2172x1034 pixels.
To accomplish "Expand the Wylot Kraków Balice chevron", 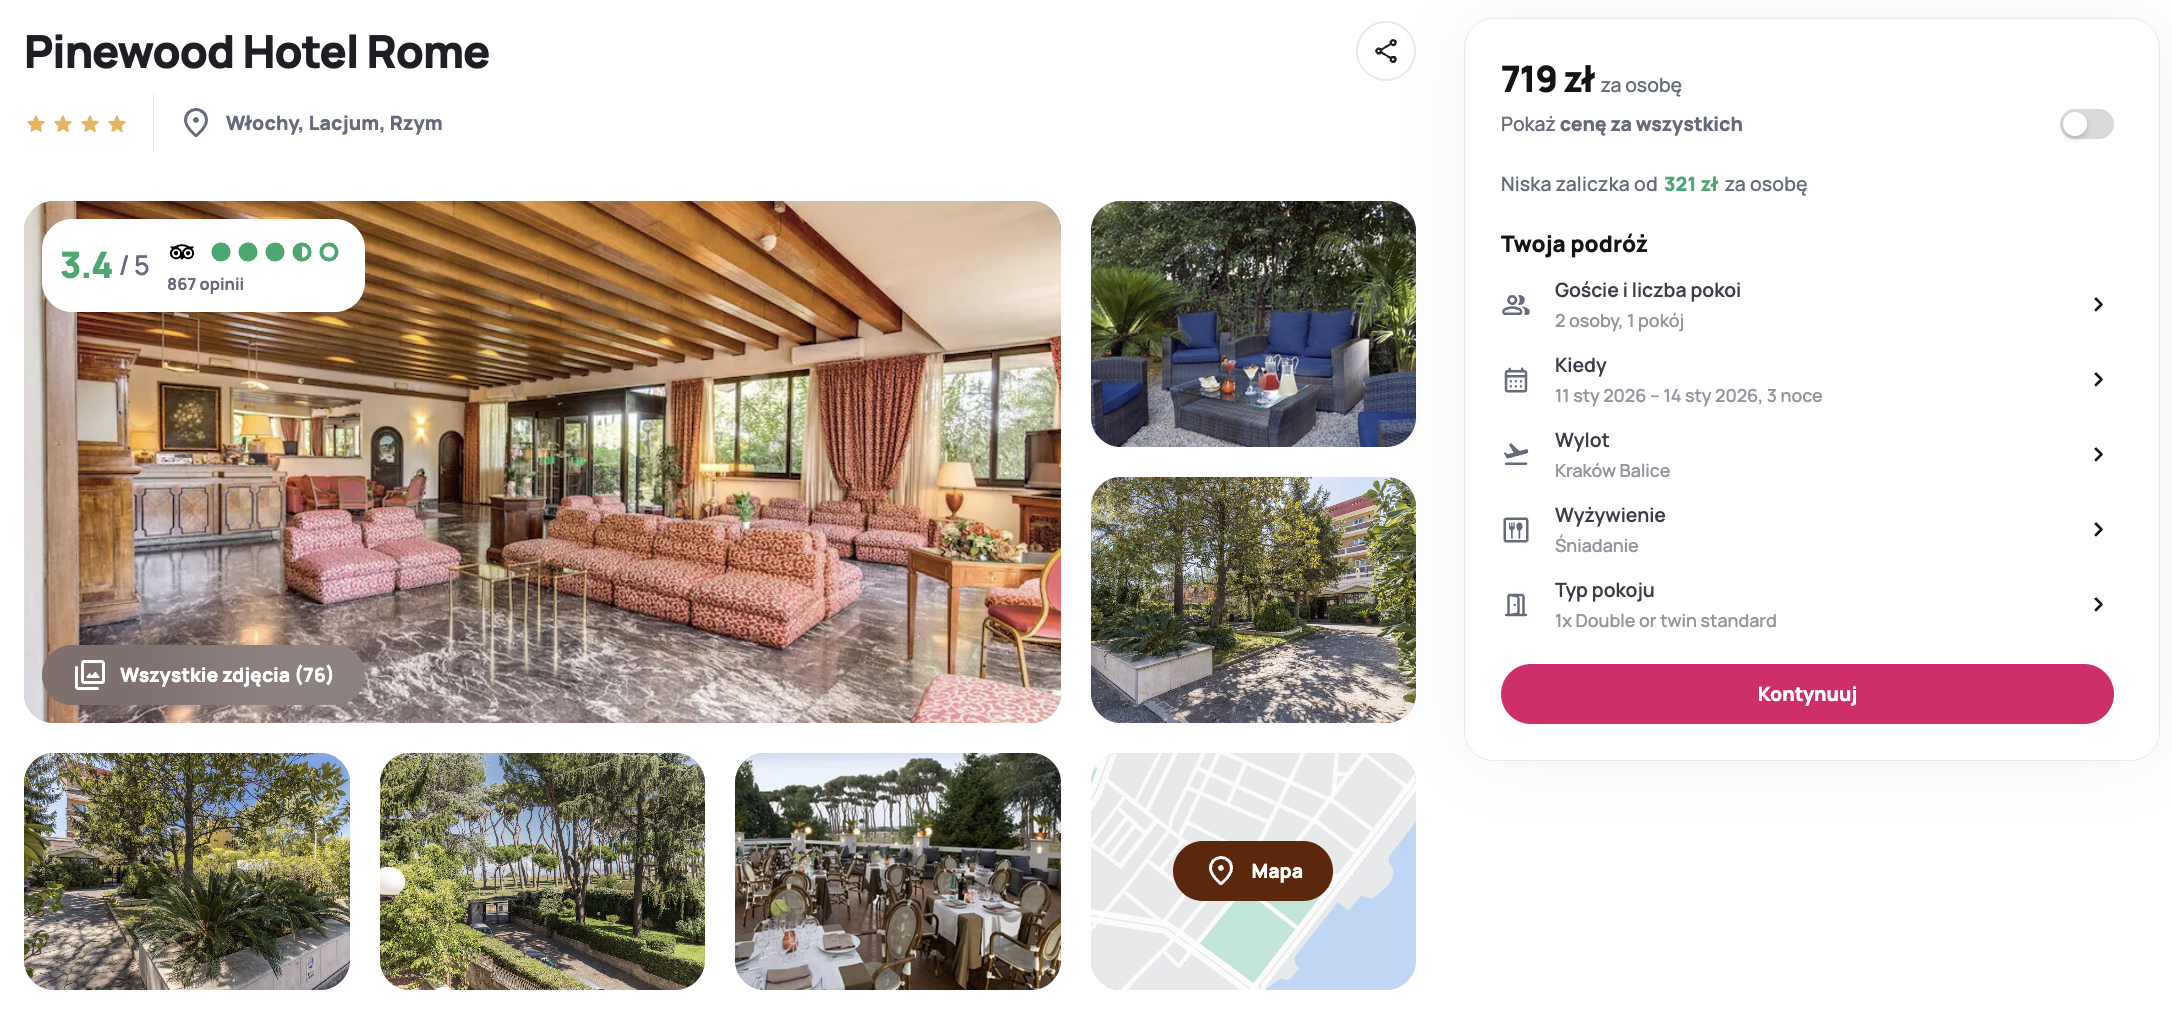I will coord(2098,455).
